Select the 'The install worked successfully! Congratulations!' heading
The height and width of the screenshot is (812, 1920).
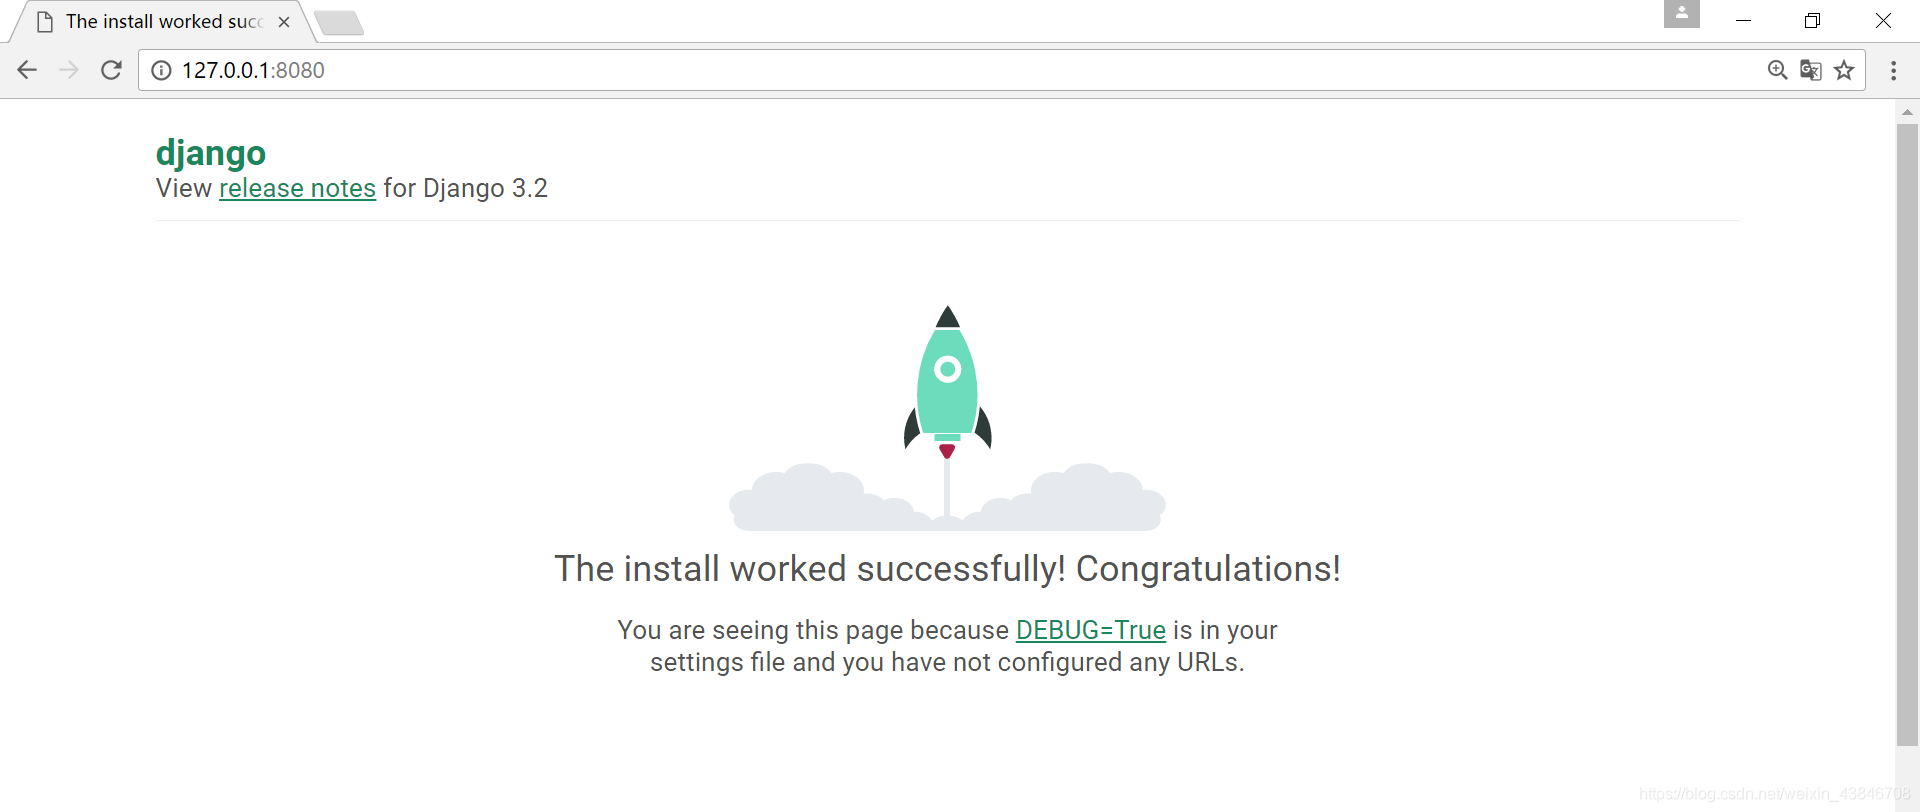(947, 569)
